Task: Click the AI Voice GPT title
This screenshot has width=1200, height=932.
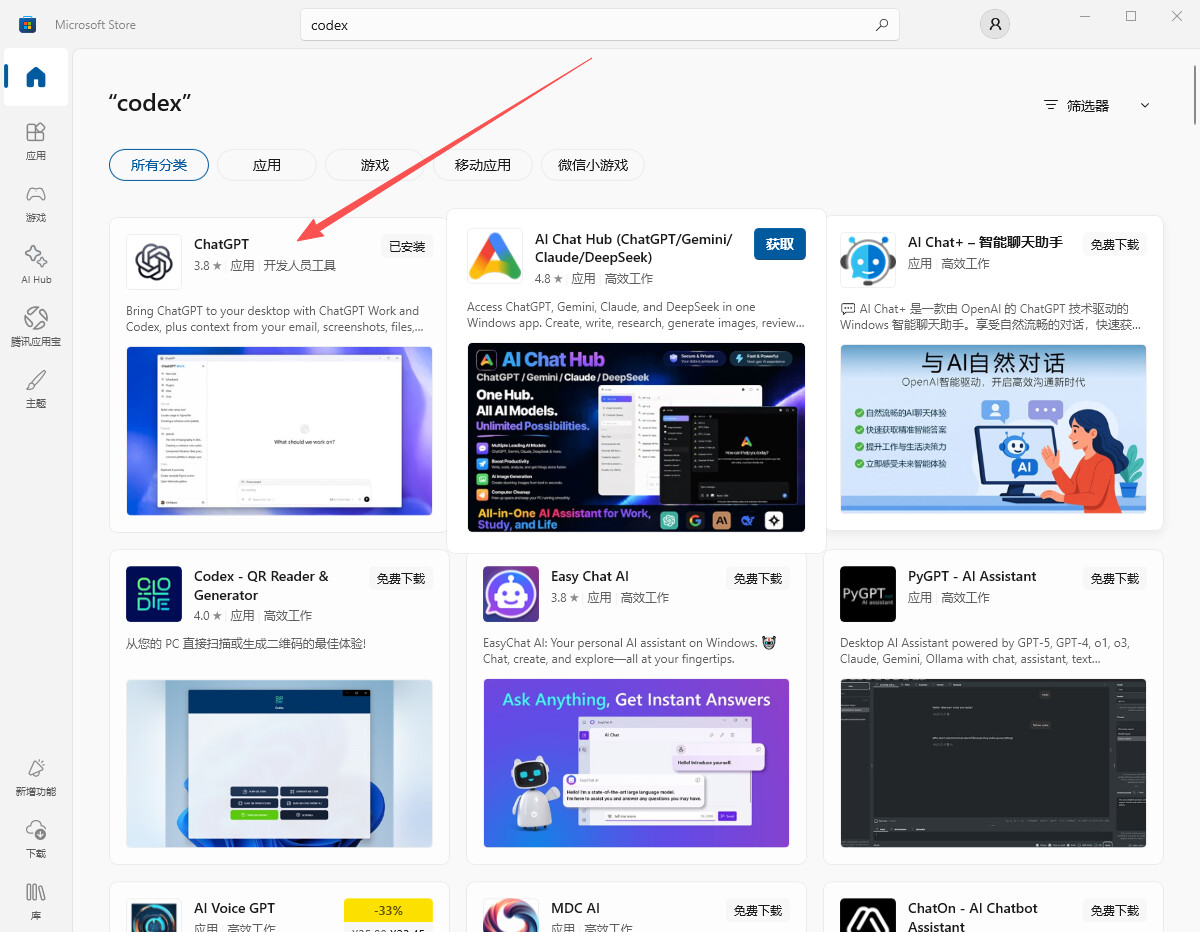Action: (x=234, y=908)
